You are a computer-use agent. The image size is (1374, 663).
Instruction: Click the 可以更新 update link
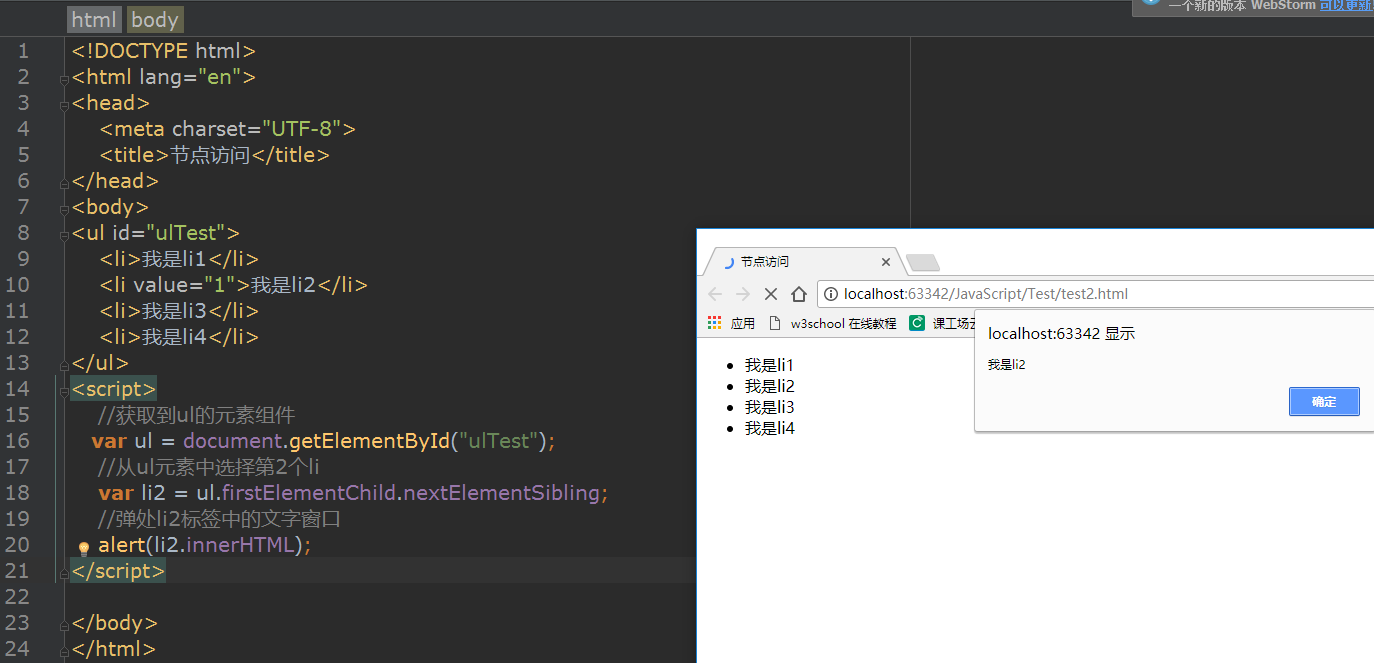1346,6
